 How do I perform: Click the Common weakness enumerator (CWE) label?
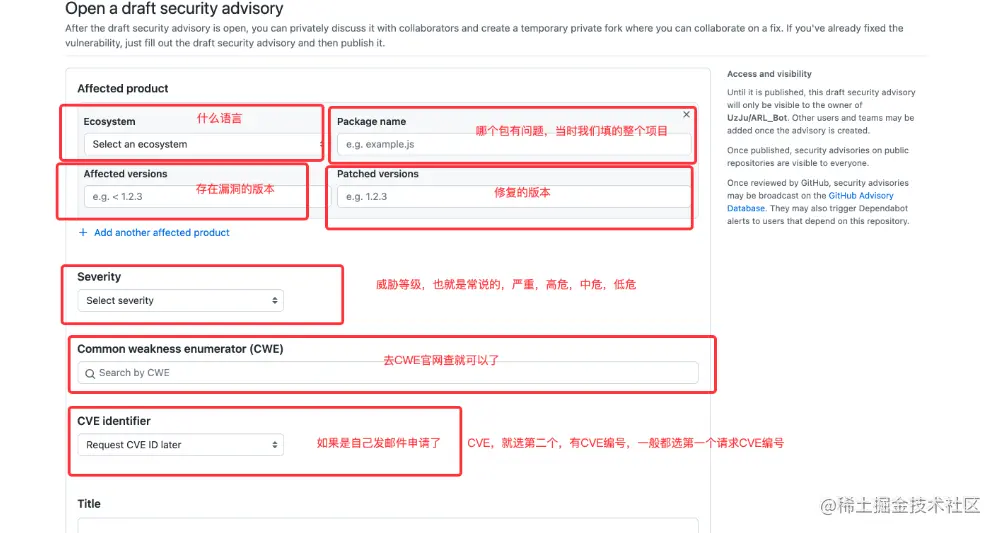click(x=180, y=349)
